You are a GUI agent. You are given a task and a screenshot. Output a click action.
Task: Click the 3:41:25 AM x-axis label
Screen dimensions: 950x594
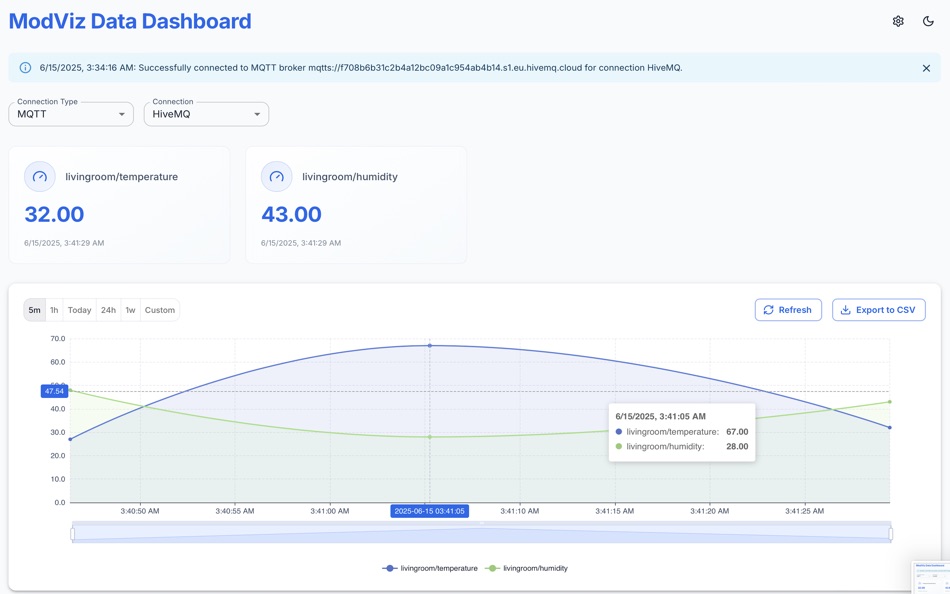pyautogui.click(x=805, y=511)
